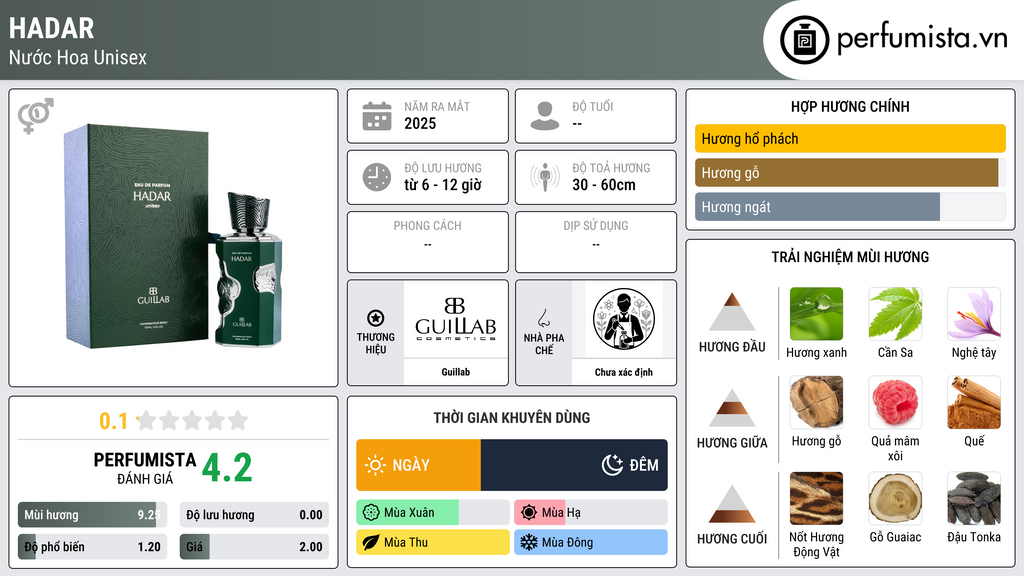The image size is (1024, 576).
Task: Click the Guillab Cosmetics brand logo
Action: tap(455, 319)
